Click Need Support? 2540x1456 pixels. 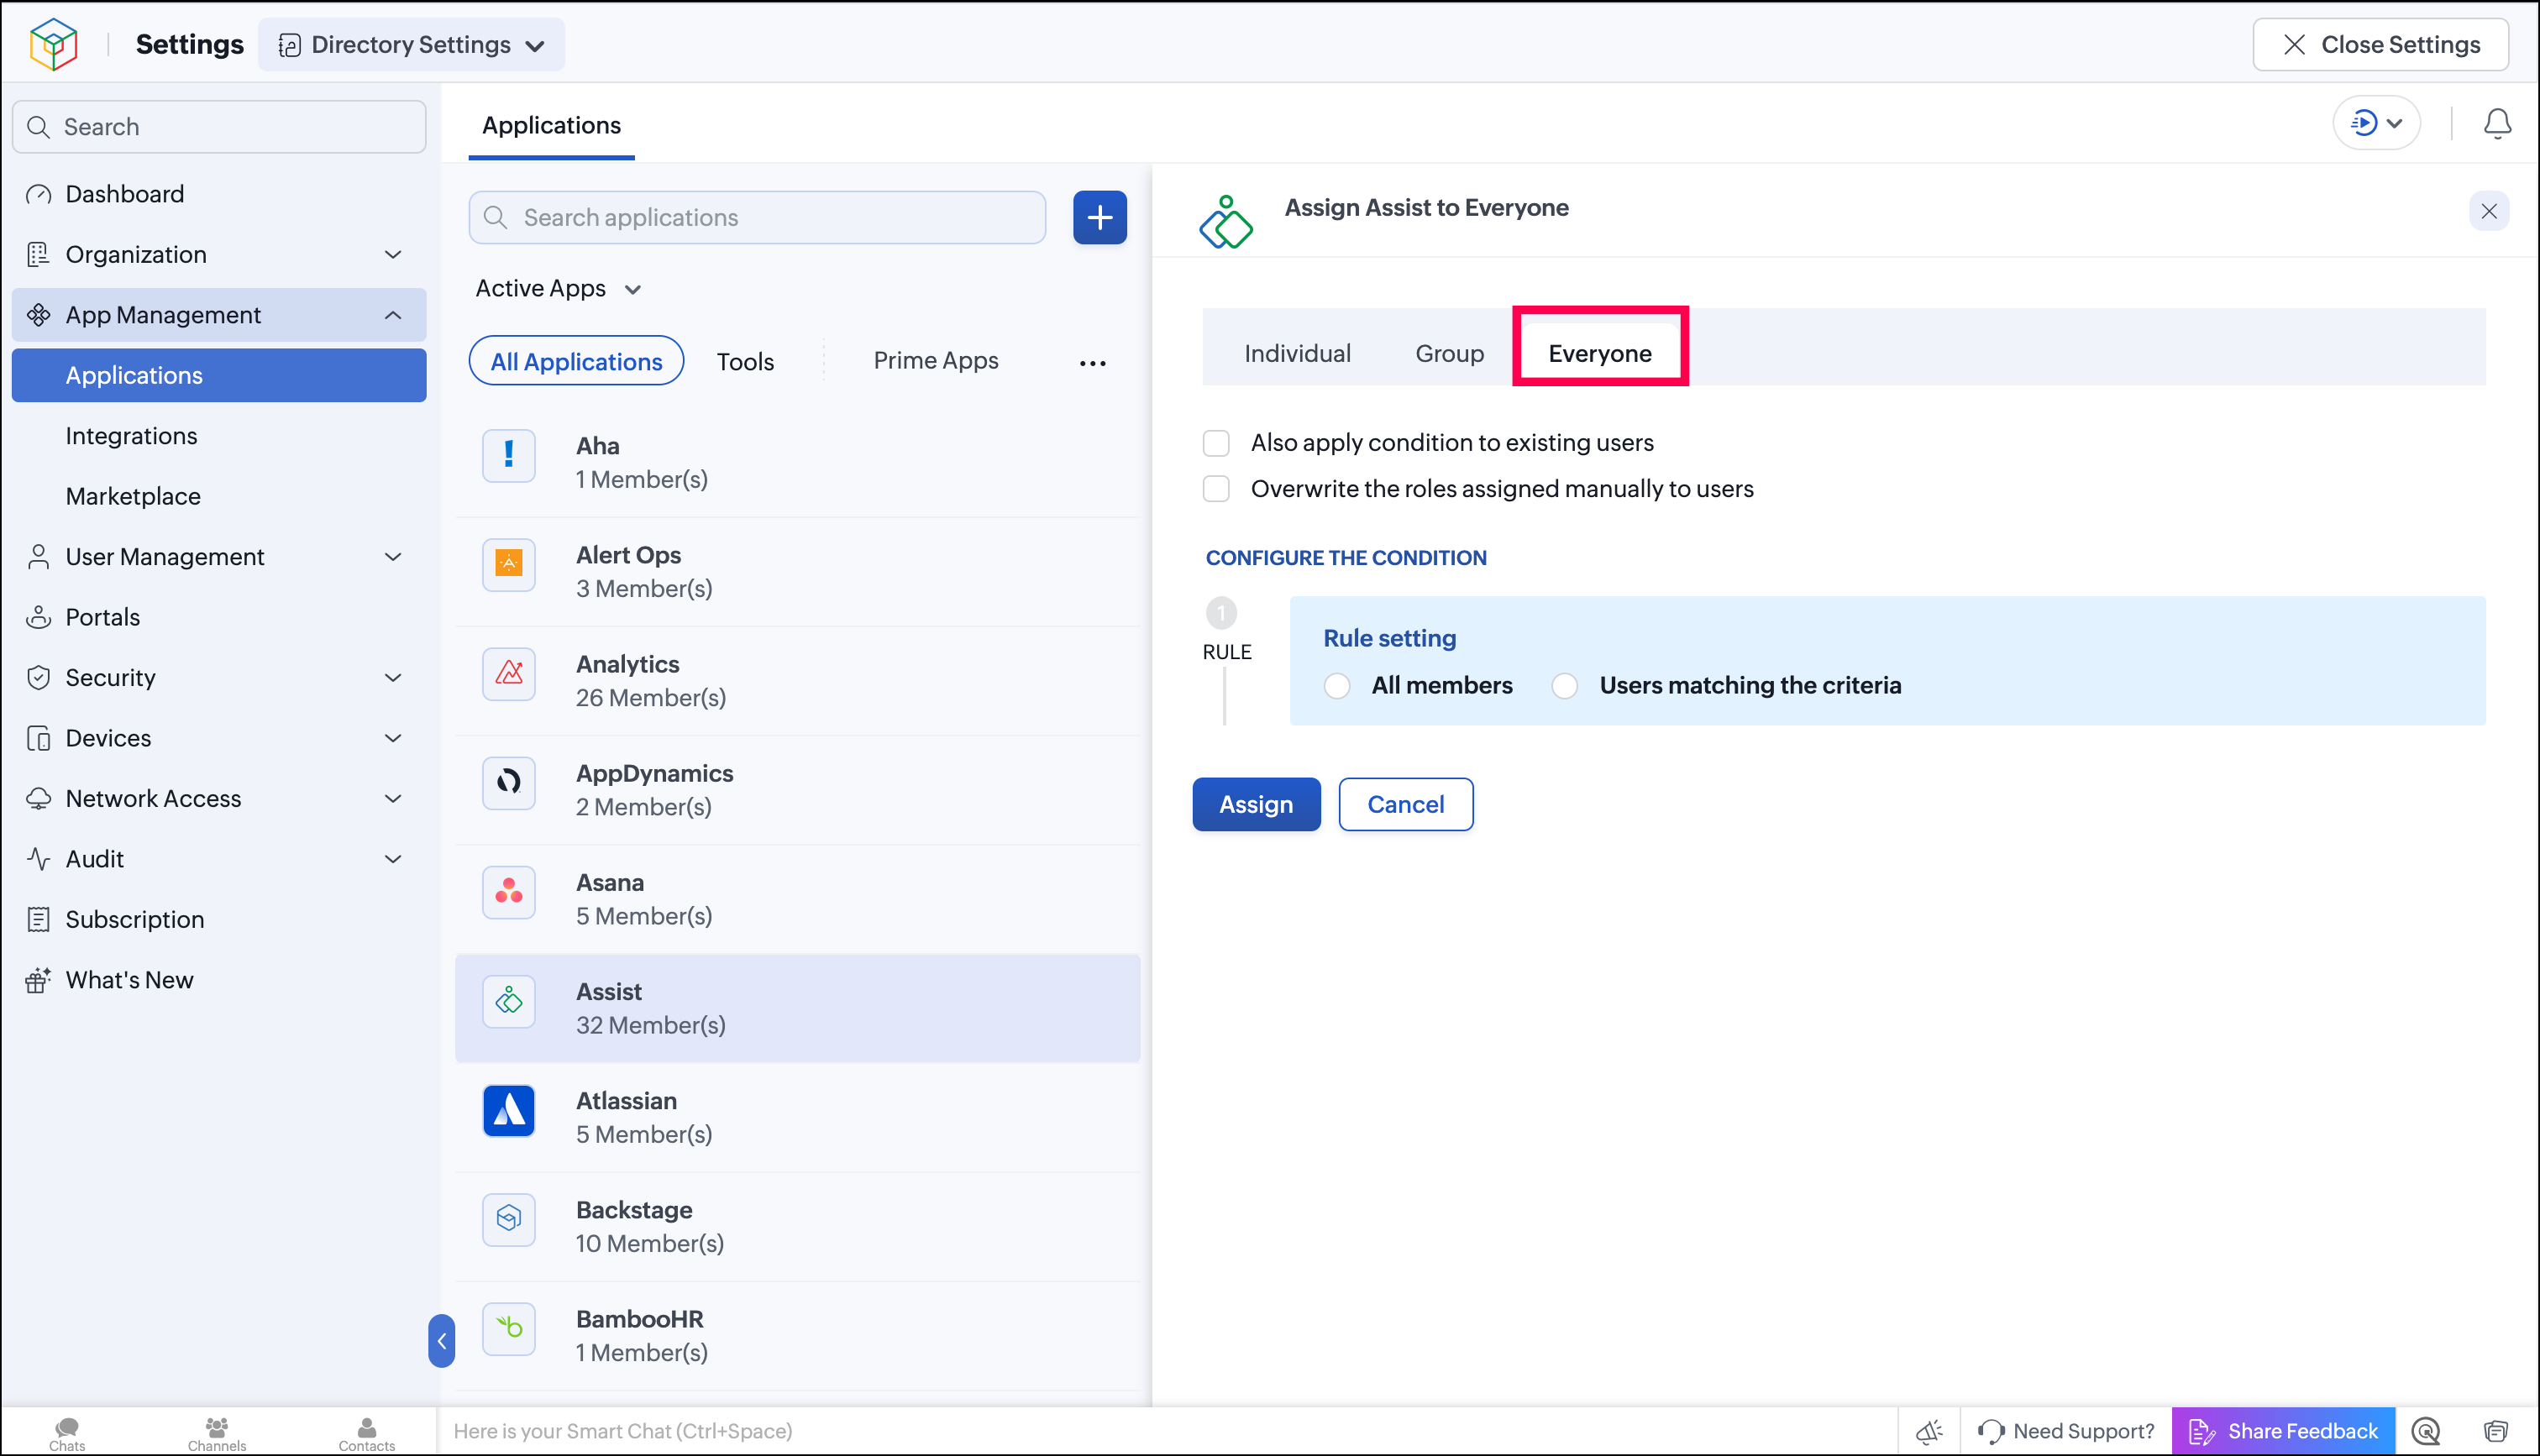(2066, 1431)
